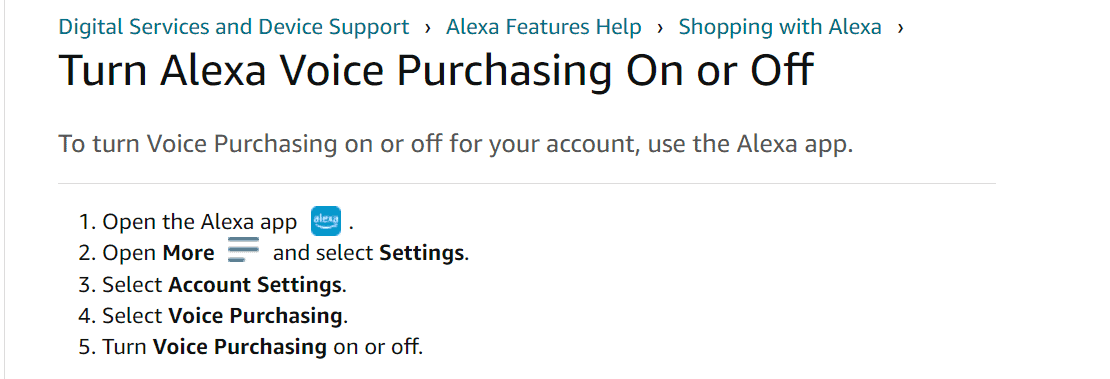The width and height of the screenshot is (1110, 379).
Task: Click the bold word More in step 2
Action: [x=189, y=253]
